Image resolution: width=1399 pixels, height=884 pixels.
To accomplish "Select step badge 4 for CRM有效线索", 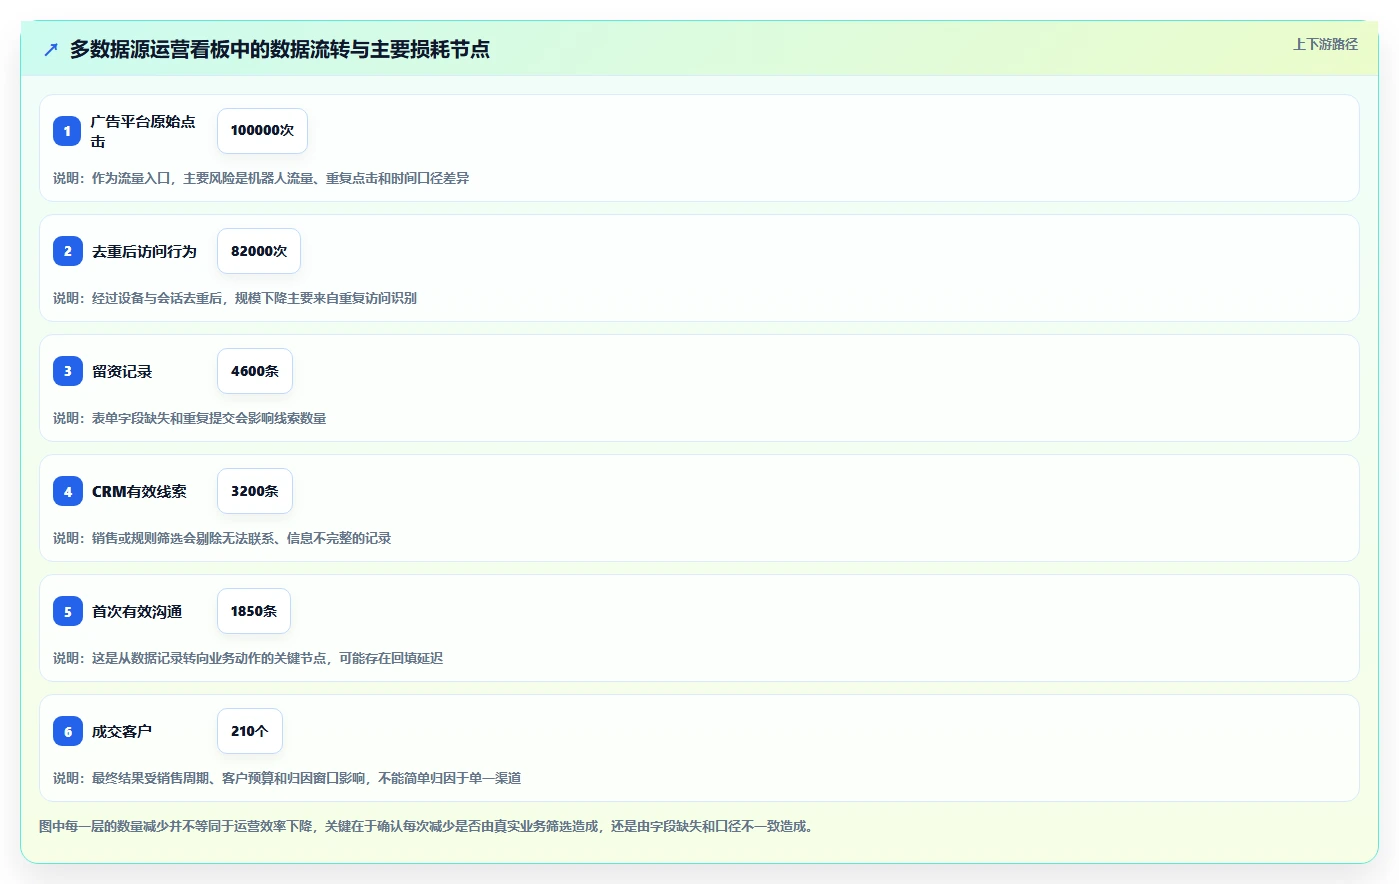I will click(68, 491).
